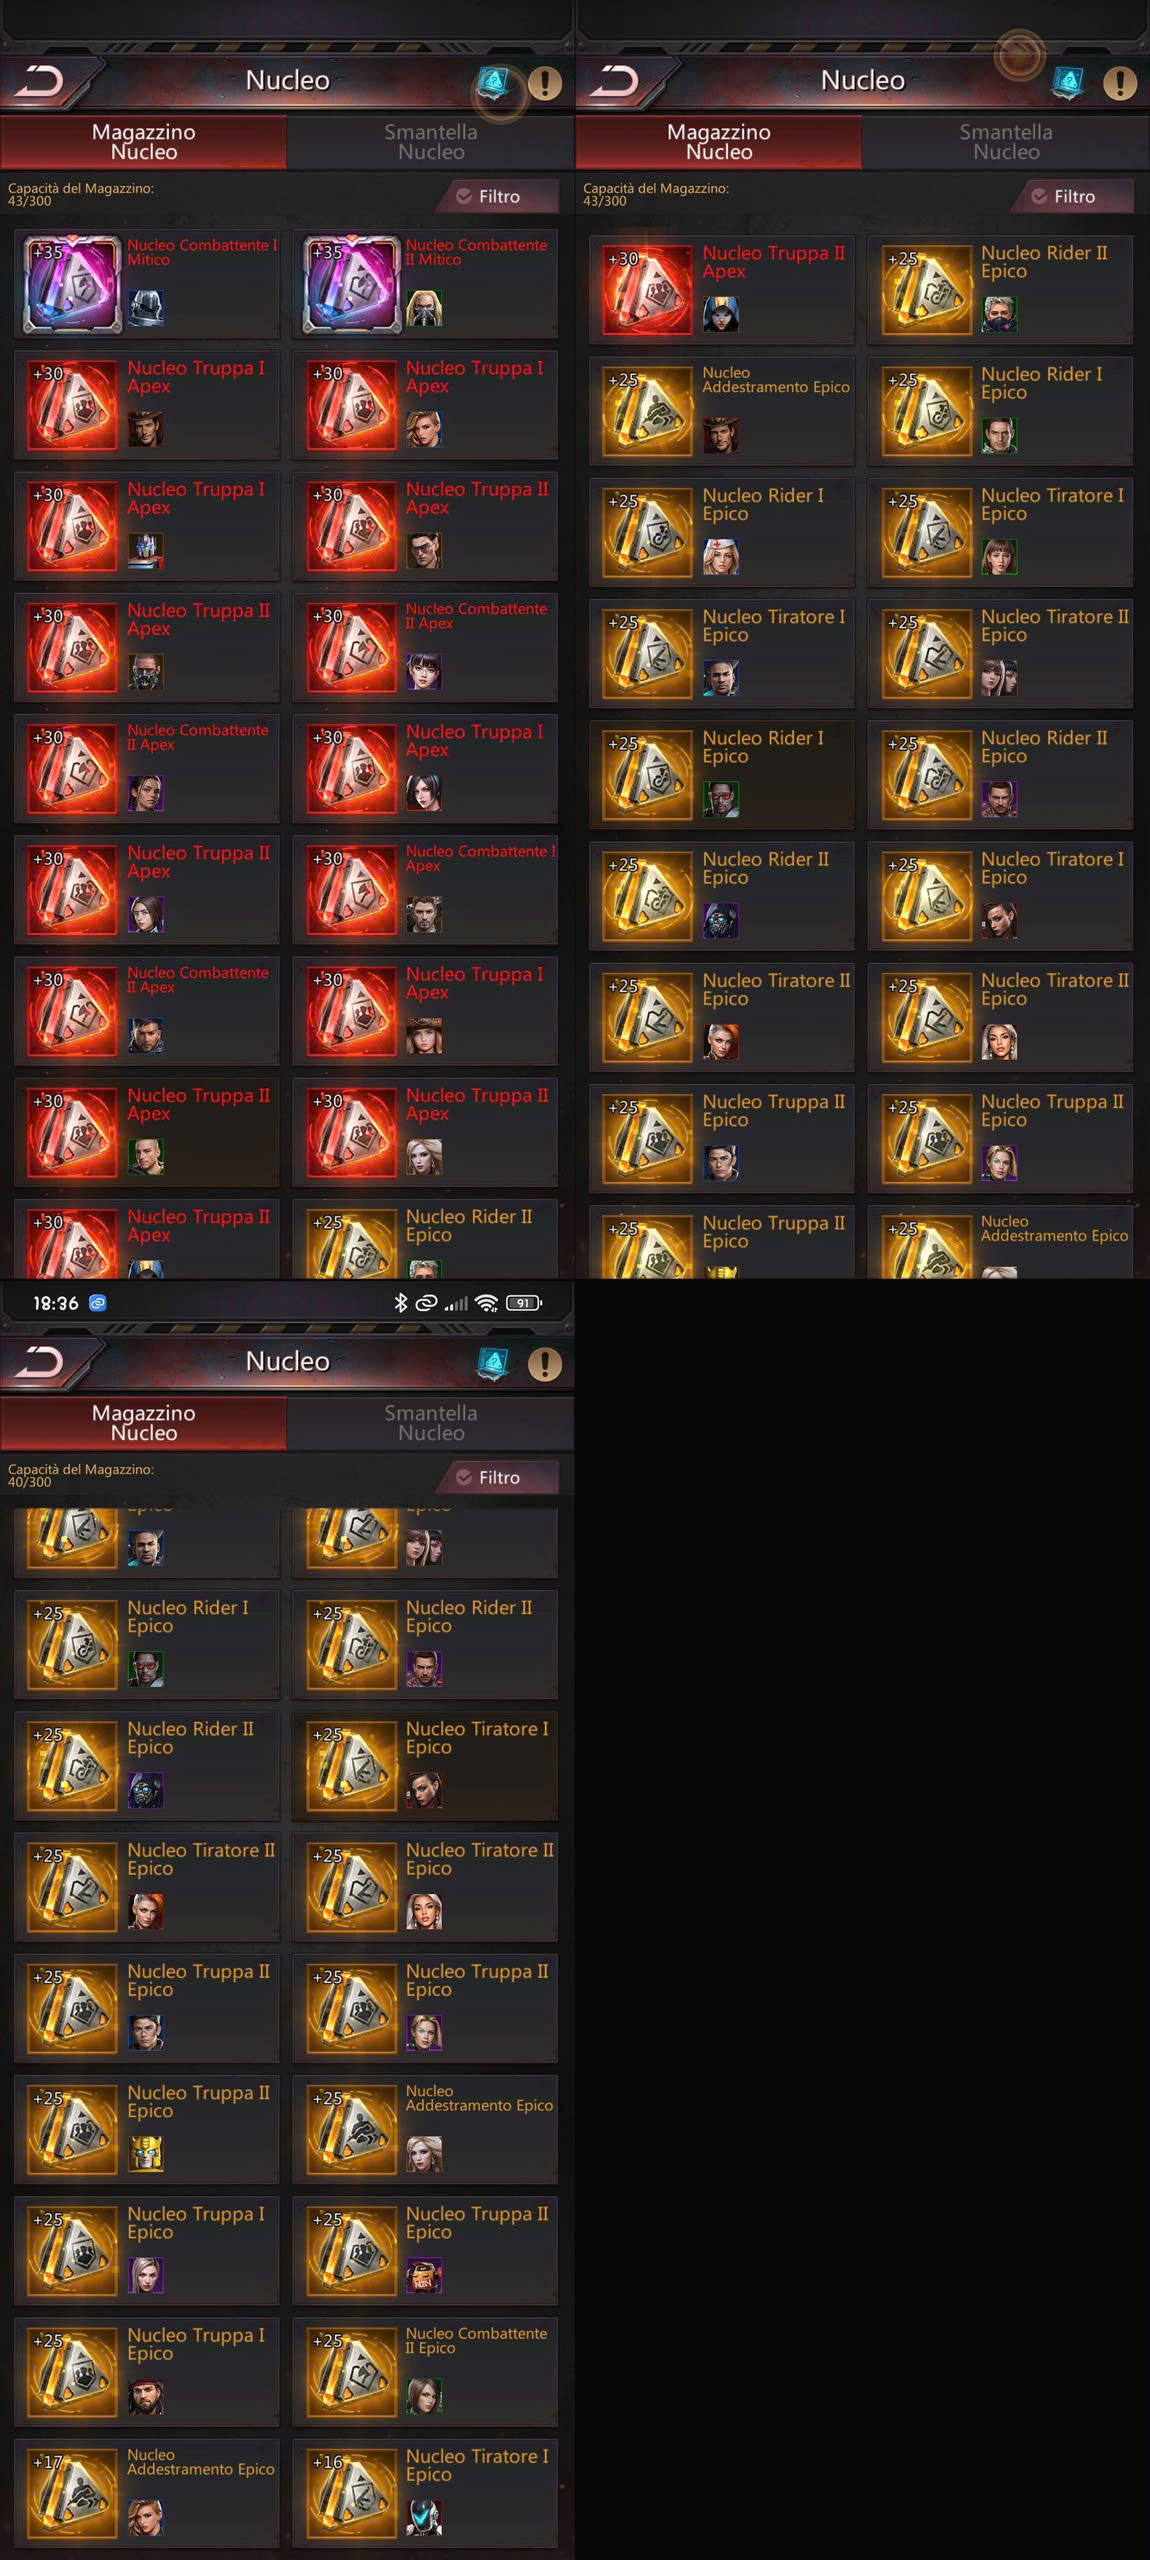Image resolution: width=1150 pixels, height=2560 pixels.
Task: Open the +35 Nucleo Combattente II Mitico core
Action: tap(425, 283)
